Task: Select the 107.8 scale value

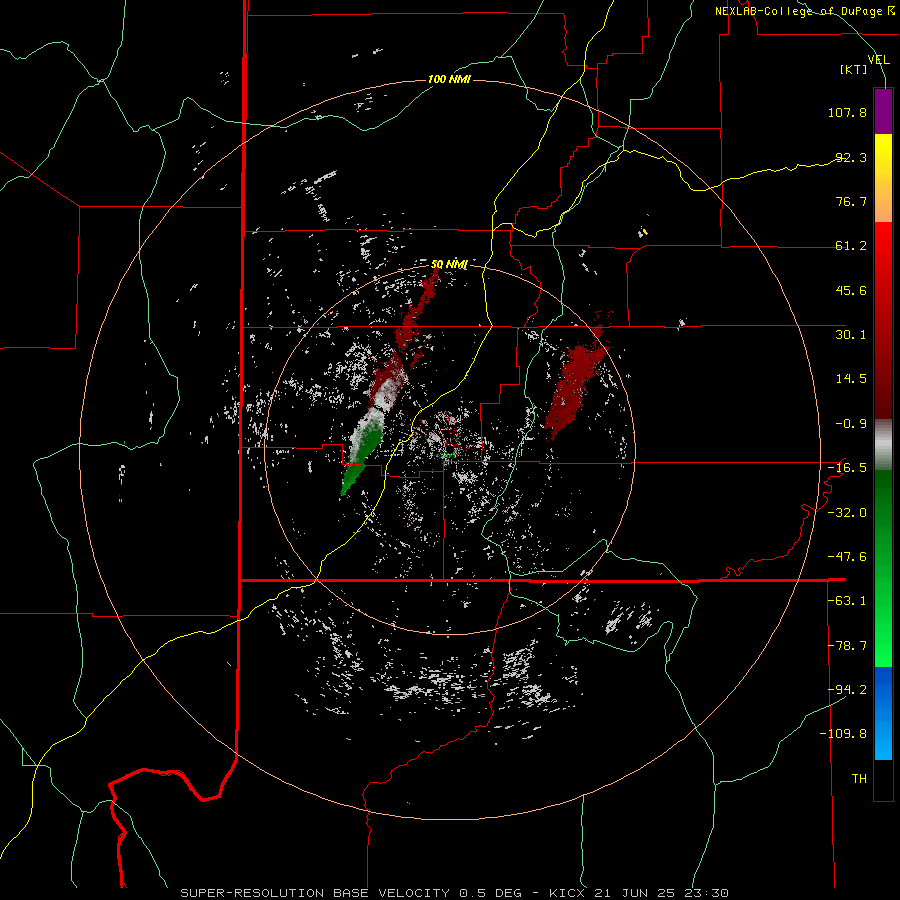Action: coord(847,112)
